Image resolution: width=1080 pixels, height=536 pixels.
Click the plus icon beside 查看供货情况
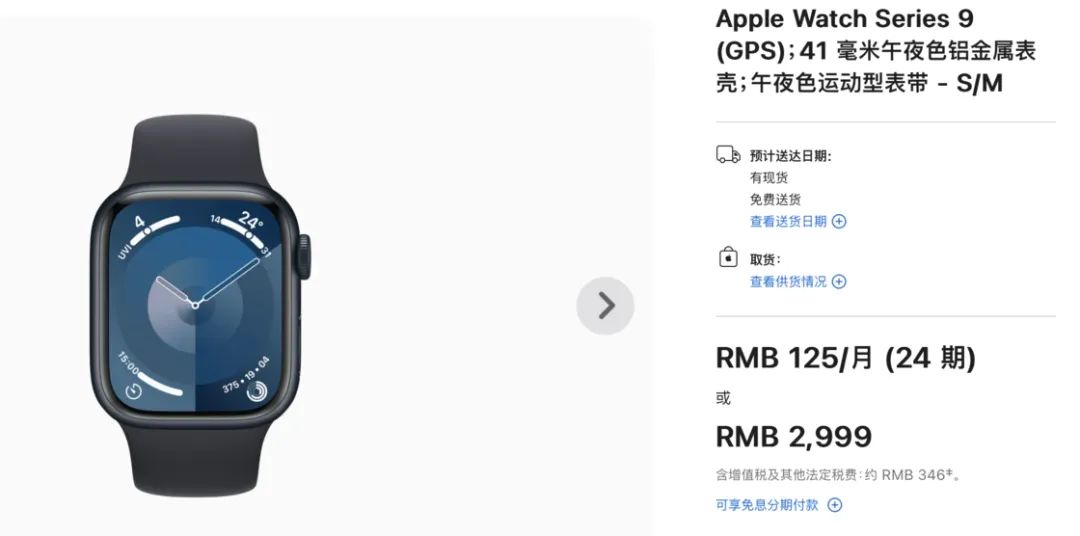click(x=838, y=281)
